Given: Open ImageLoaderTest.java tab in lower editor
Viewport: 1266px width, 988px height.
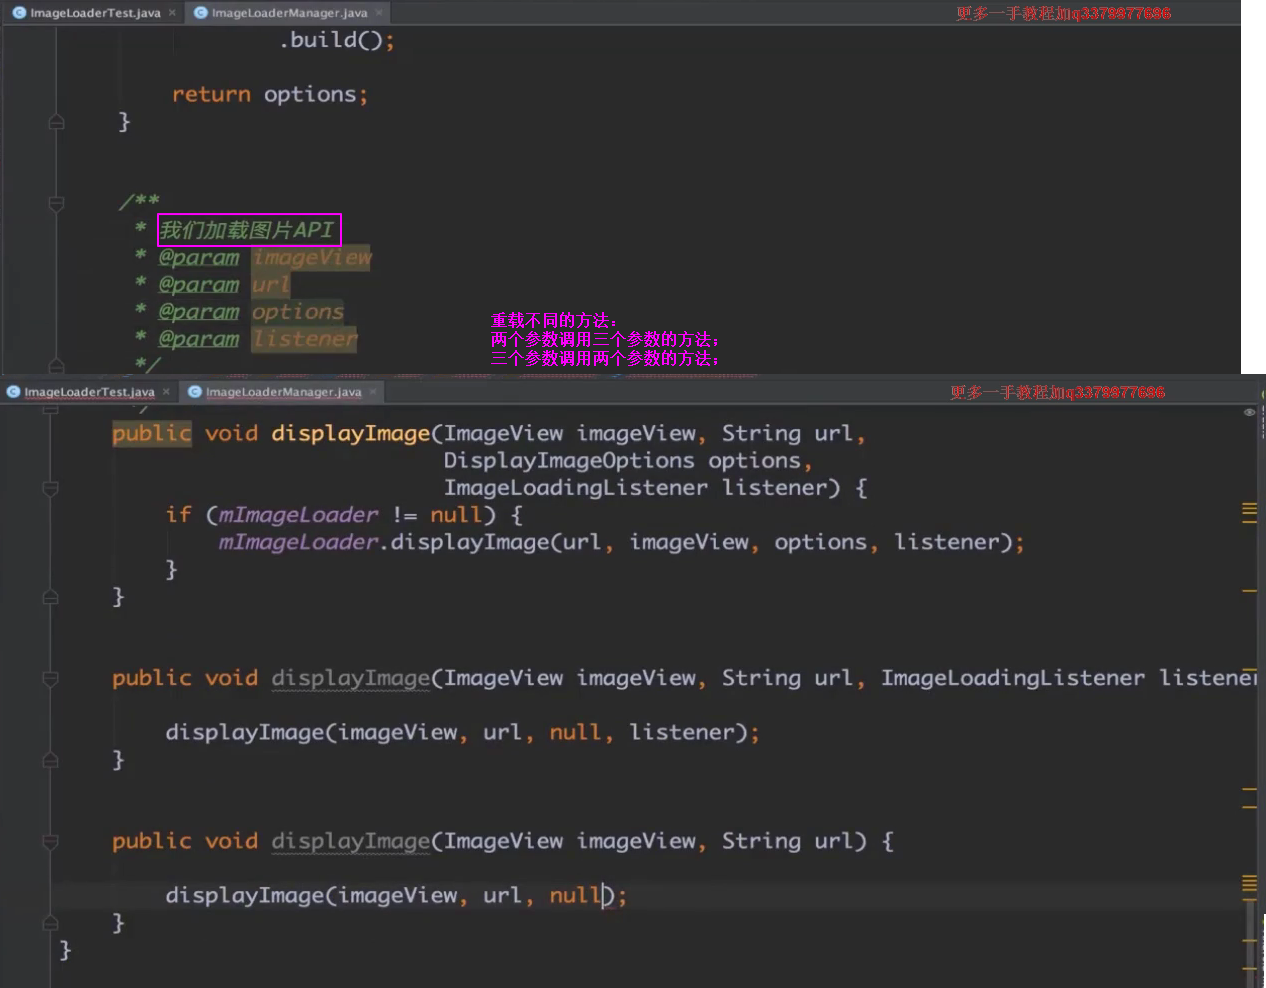Looking at the screenshot, I should pos(88,392).
